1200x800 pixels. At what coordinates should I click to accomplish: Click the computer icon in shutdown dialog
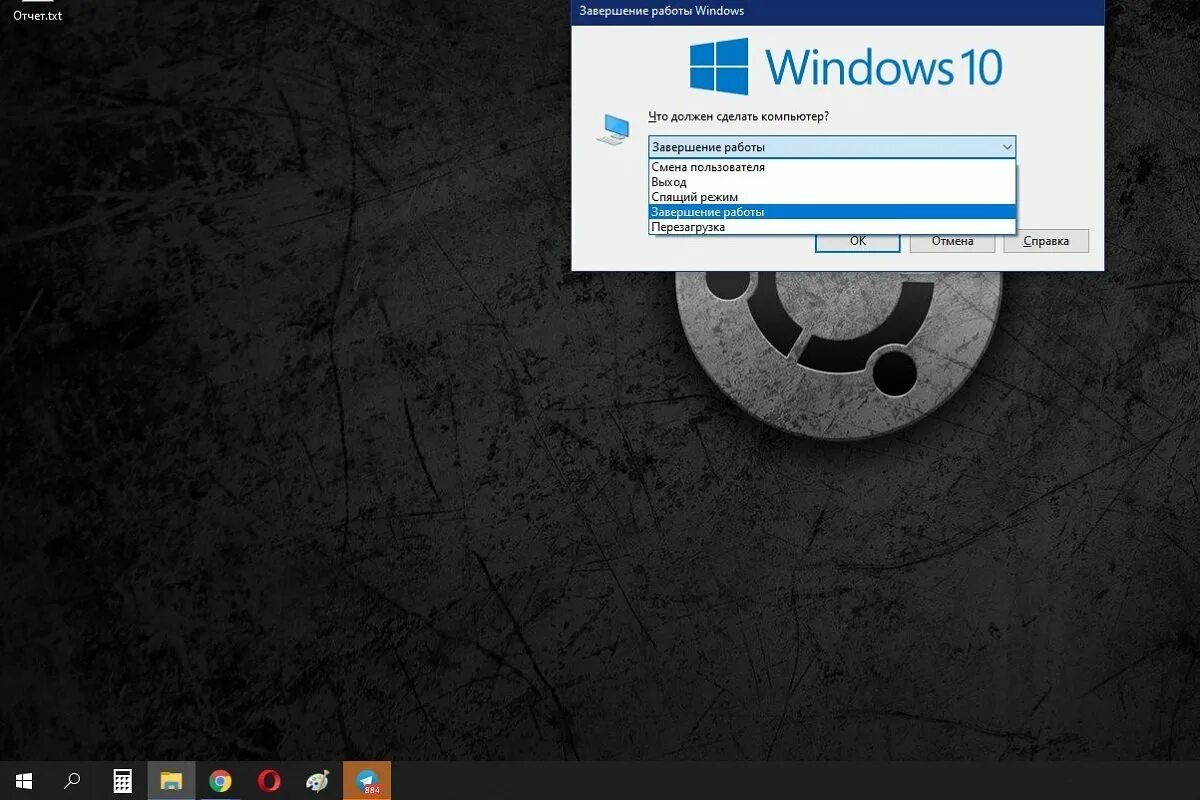613,129
